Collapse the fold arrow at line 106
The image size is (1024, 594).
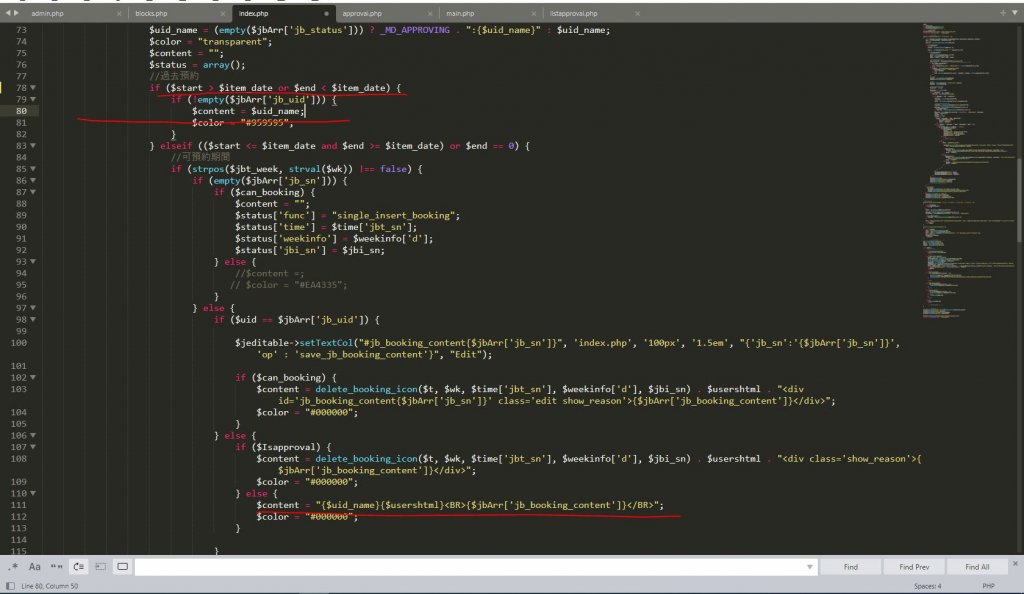(33, 435)
